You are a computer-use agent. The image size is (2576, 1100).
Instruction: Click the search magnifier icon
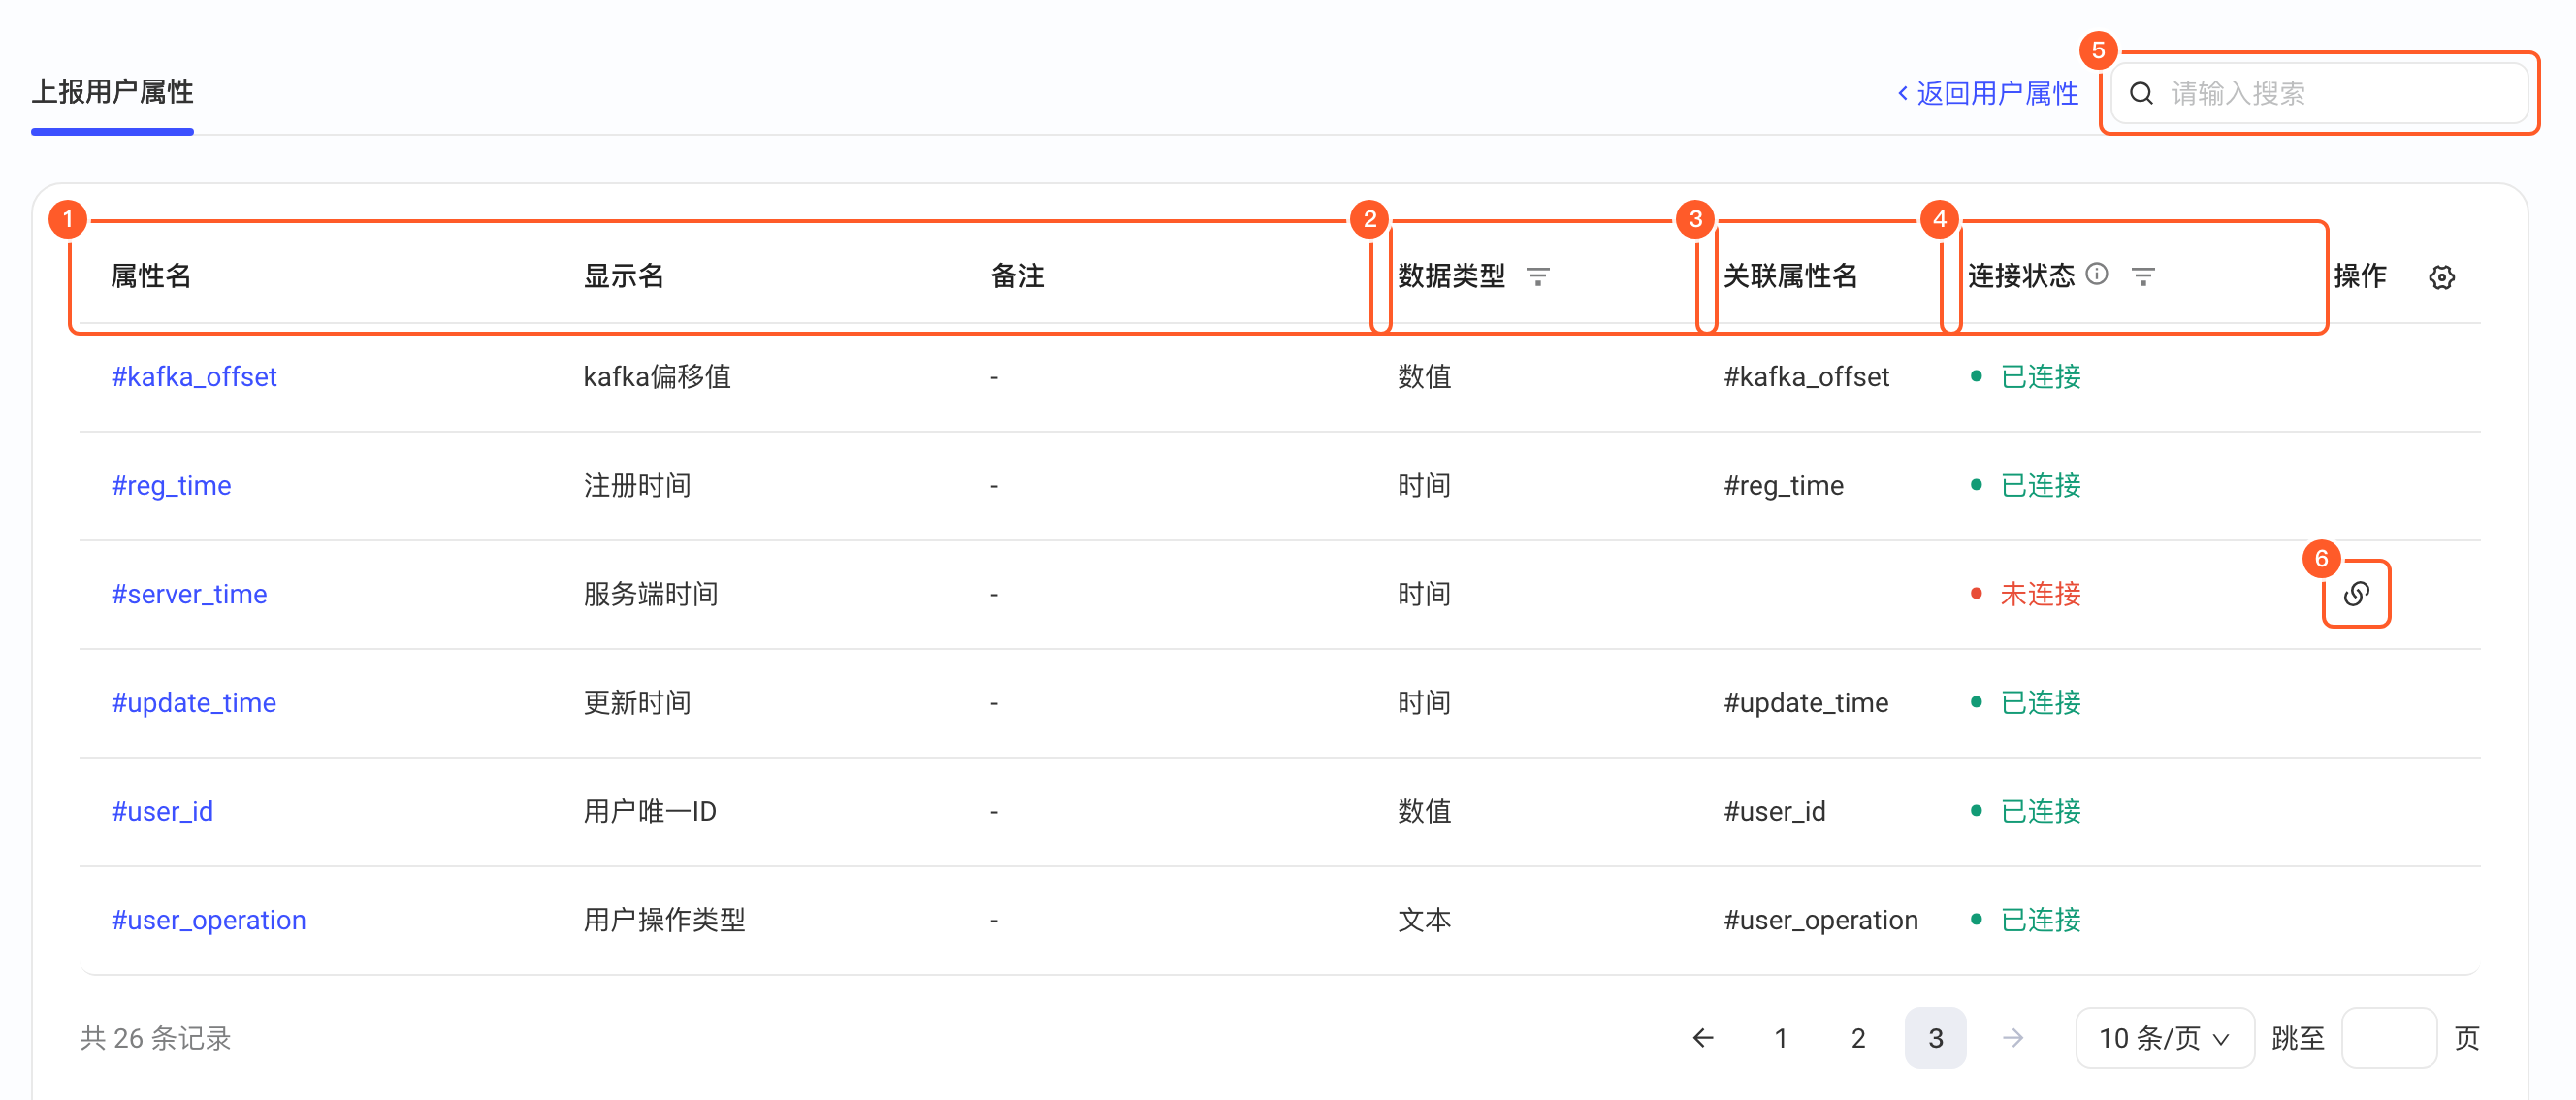tap(2141, 93)
